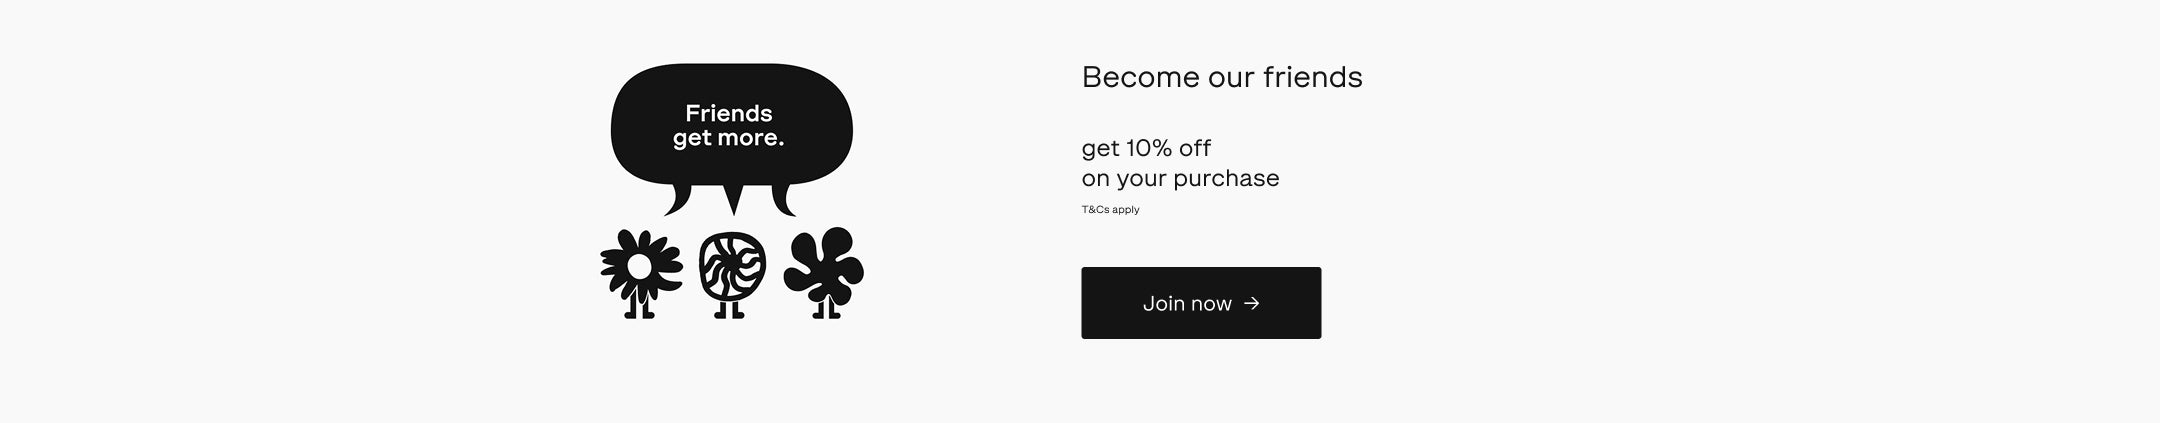Click the Become our friends heading
The width and height of the screenshot is (2160, 423).
pyautogui.click(x=1221, y=77)
